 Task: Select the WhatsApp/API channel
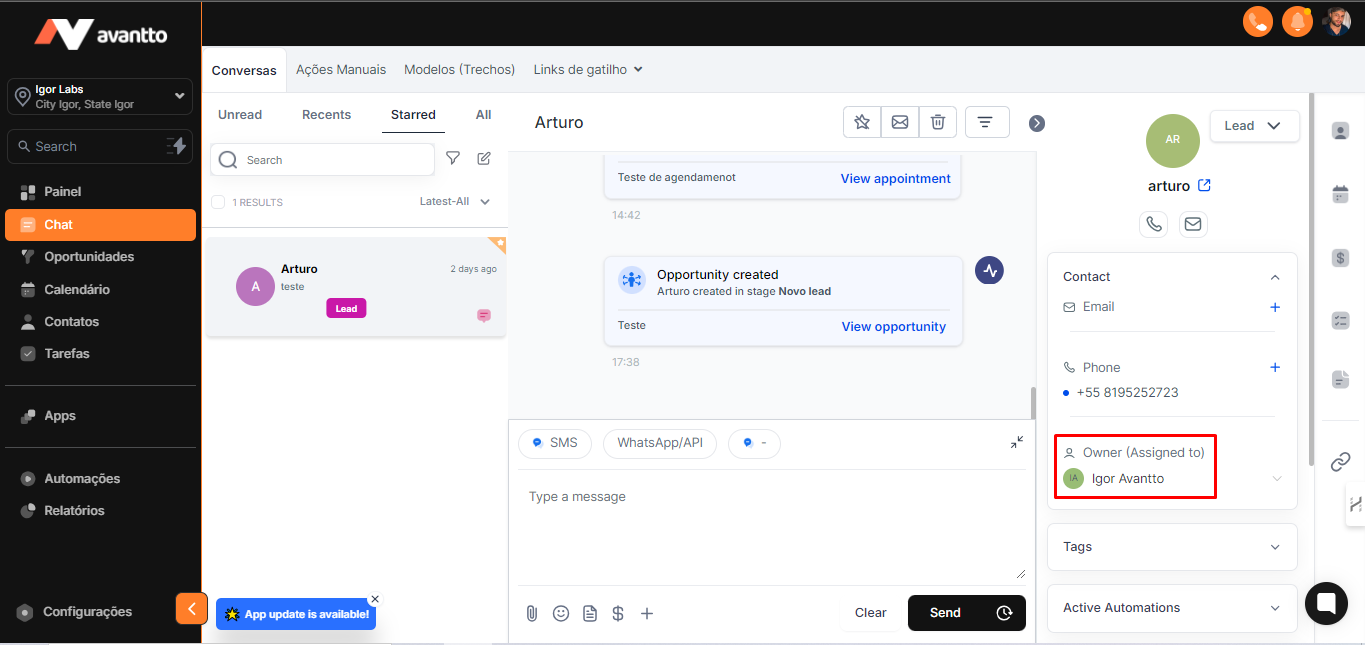pyautogui.click(x=660, y=443)
